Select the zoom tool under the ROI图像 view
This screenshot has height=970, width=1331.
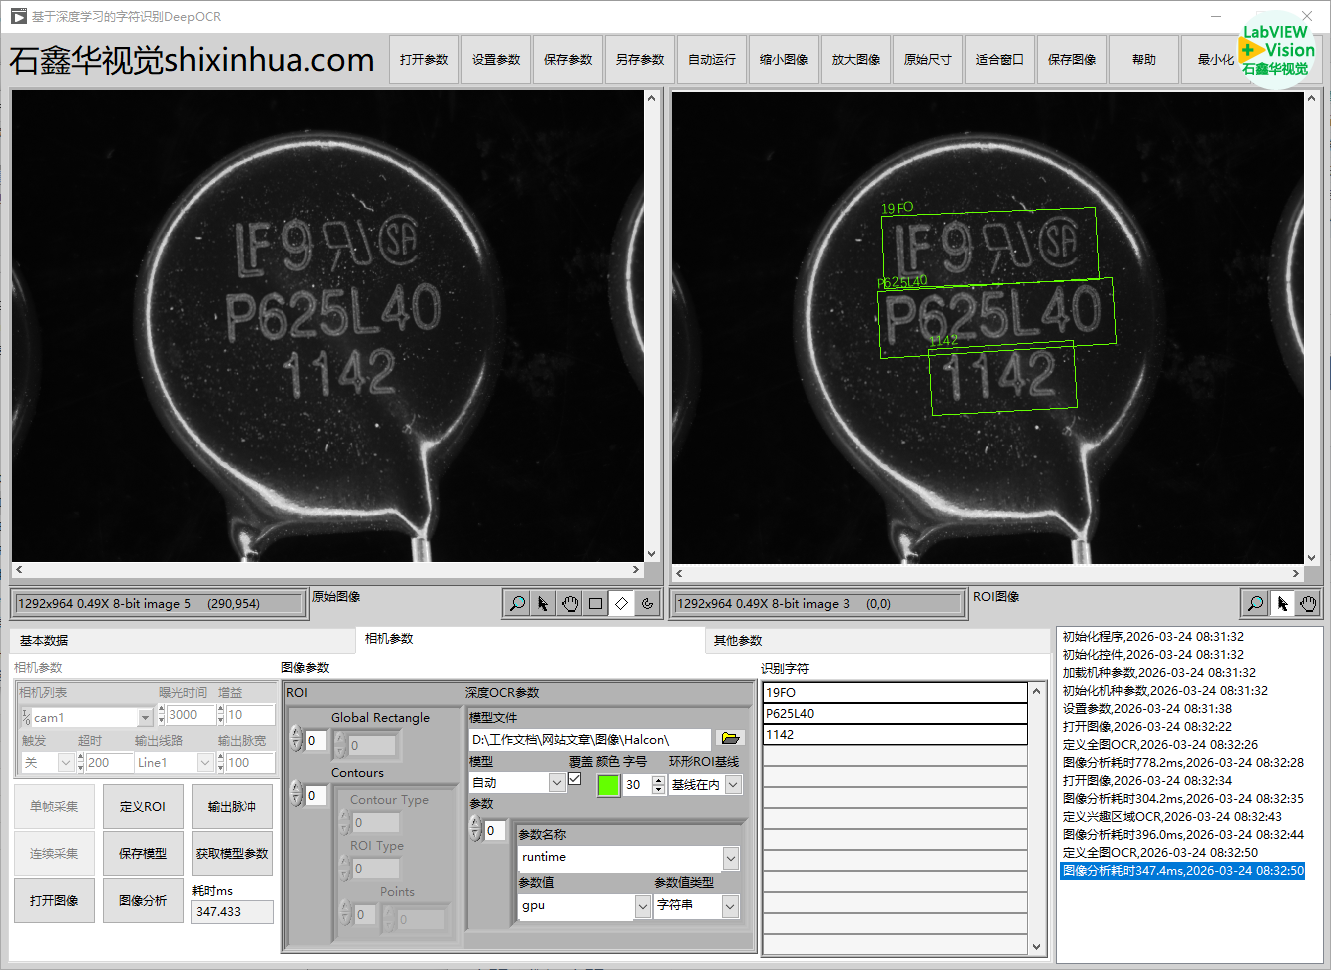[1255, 603]
